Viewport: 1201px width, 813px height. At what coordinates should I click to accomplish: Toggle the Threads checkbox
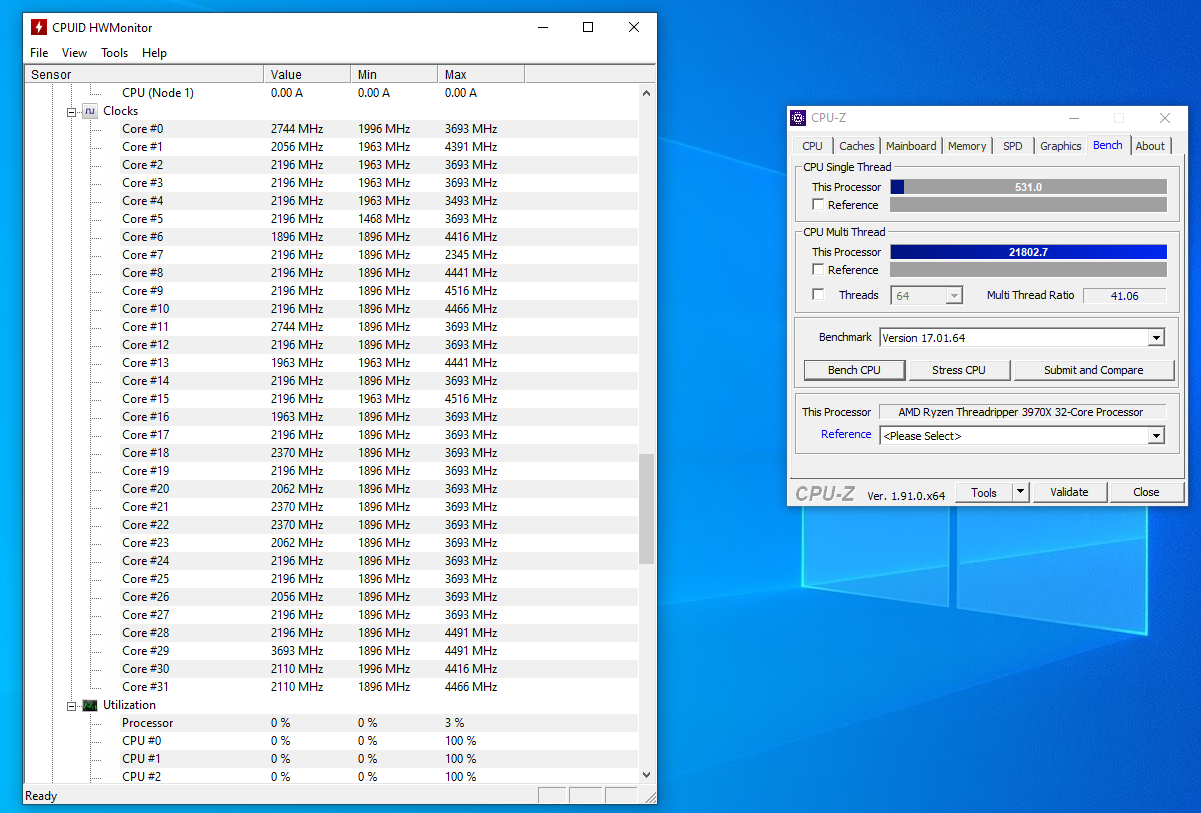coord(819,295)
